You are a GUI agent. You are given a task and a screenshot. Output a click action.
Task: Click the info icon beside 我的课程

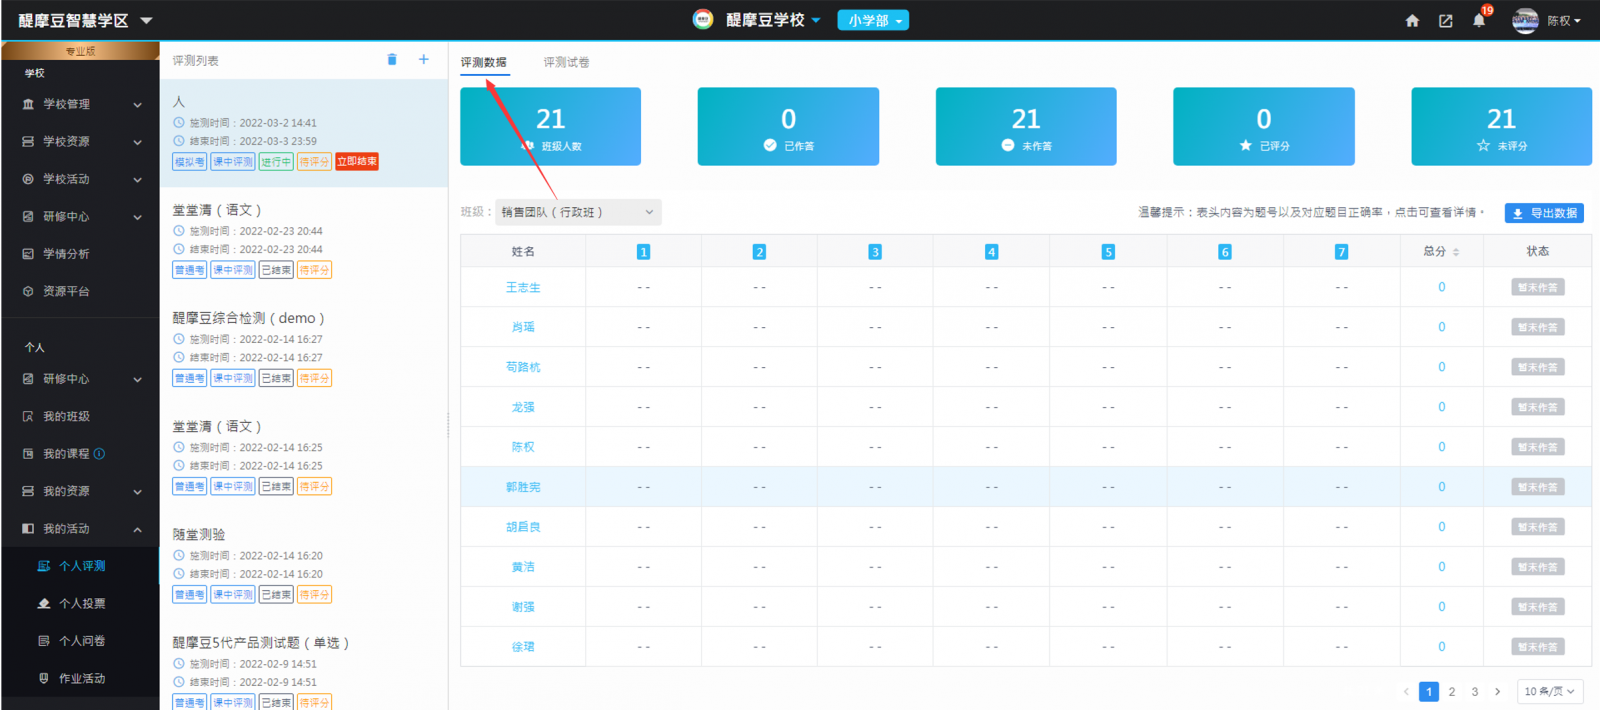(x=99, y=454)
